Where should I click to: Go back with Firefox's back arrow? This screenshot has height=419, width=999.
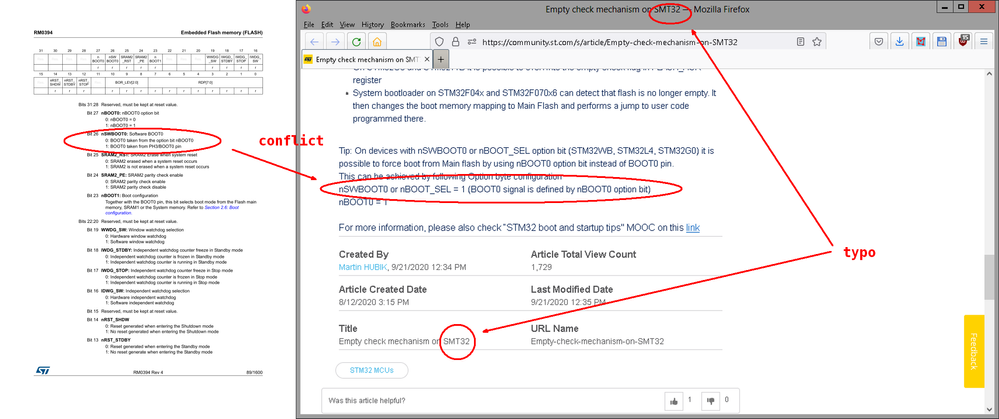[315, 42]
